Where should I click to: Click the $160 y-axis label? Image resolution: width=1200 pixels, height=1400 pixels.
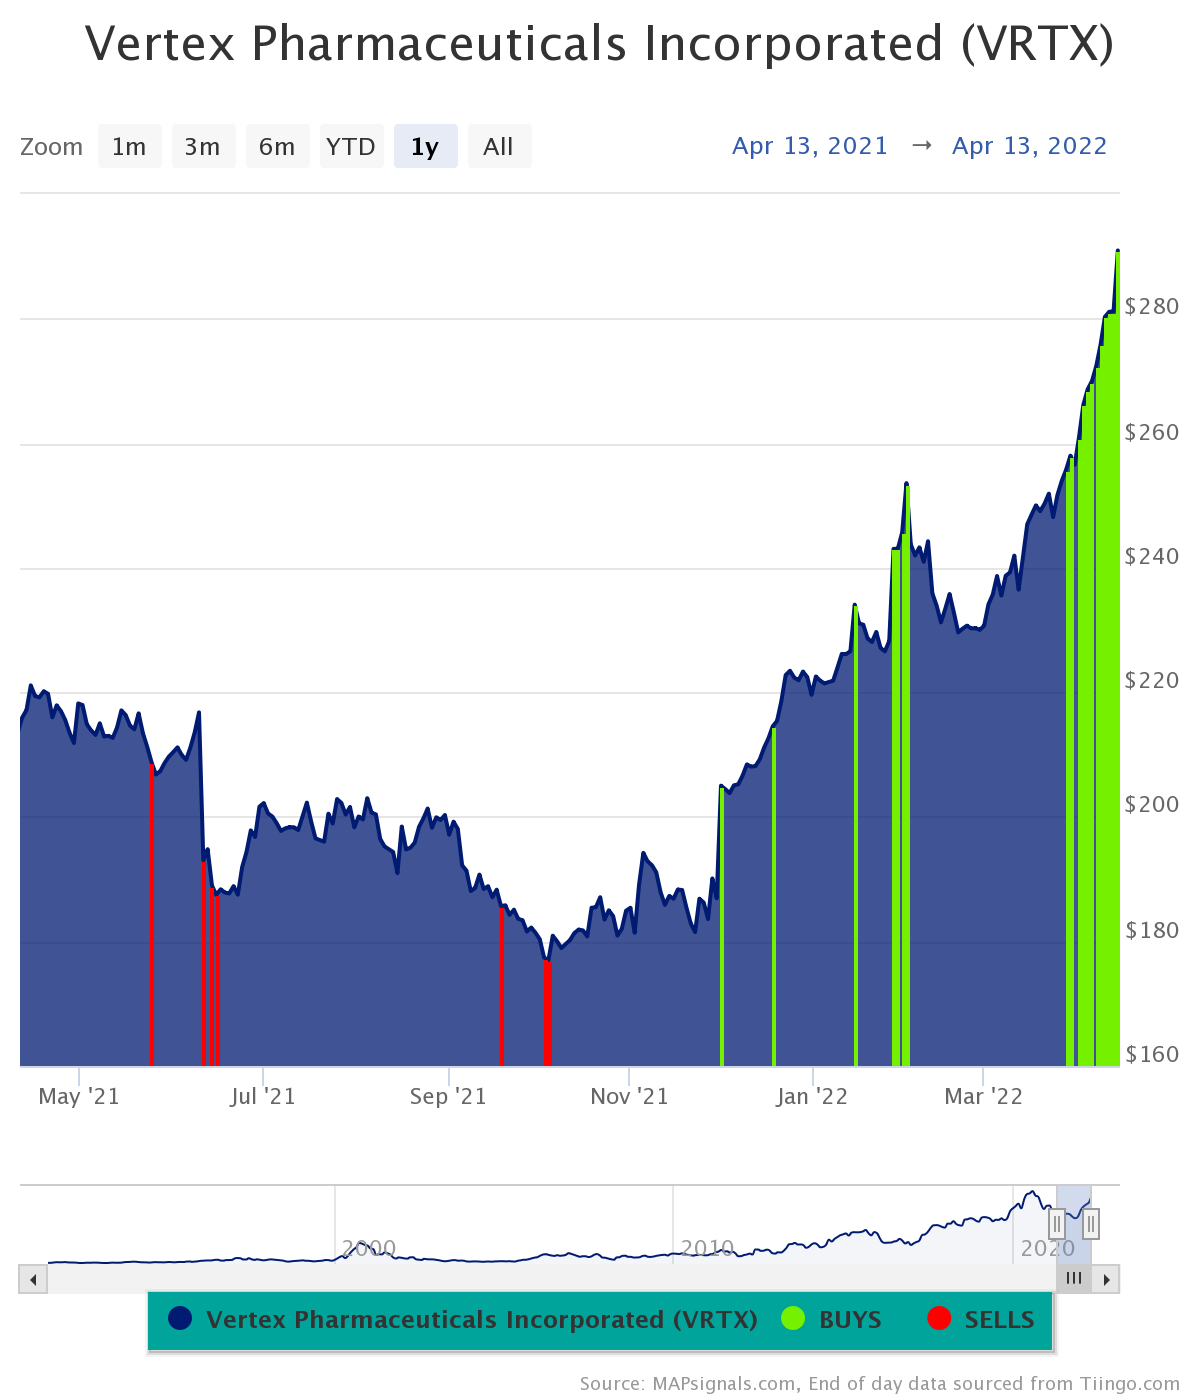[x=1152, y=1054]
